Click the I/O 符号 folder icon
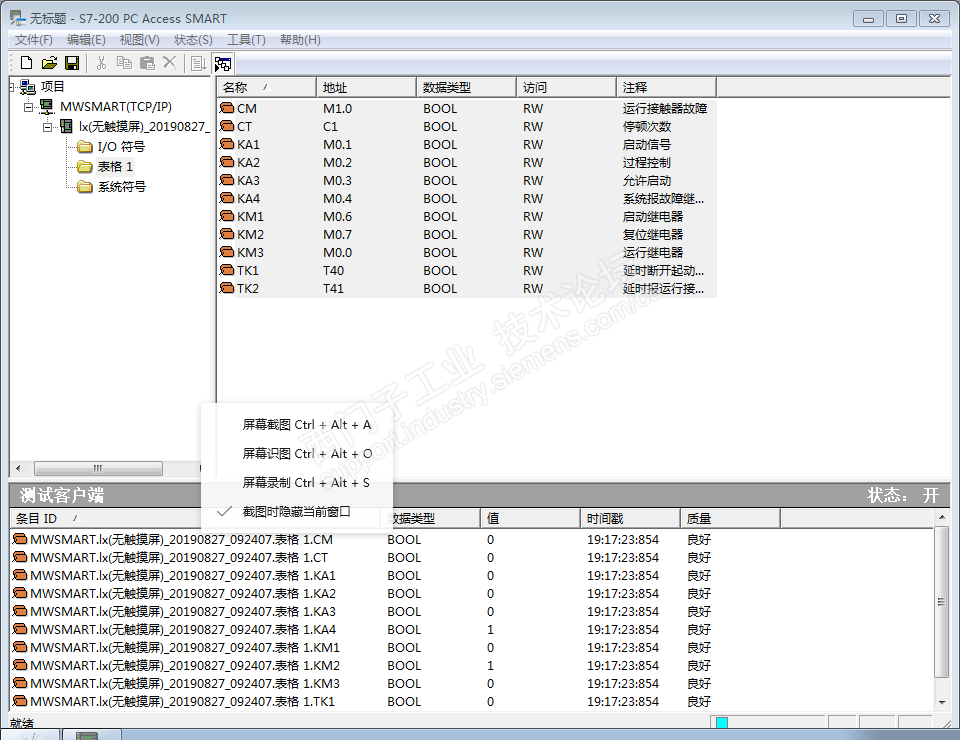This screenshot has width=960, height=740. pos(85,147)
